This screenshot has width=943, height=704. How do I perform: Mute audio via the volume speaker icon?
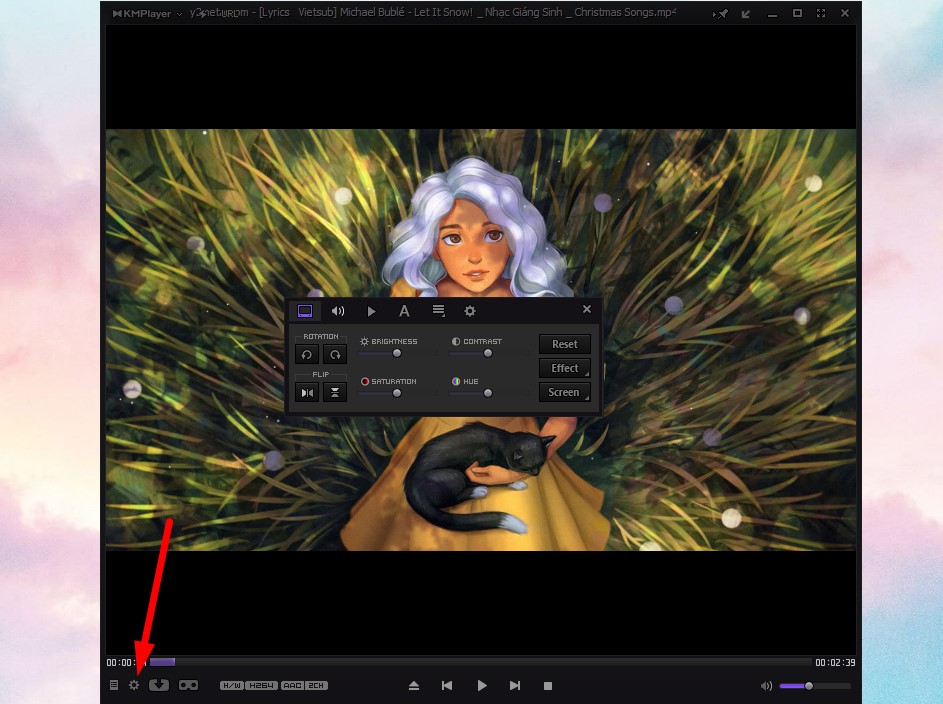pyautogui.click(x=766, y=686)
